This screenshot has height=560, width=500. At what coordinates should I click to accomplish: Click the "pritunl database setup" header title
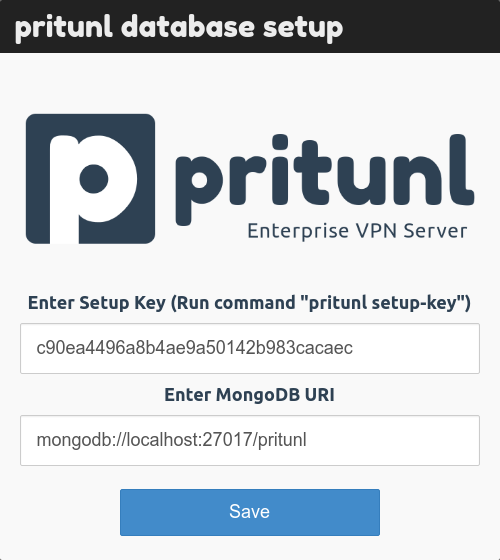[x=179, y=28]
